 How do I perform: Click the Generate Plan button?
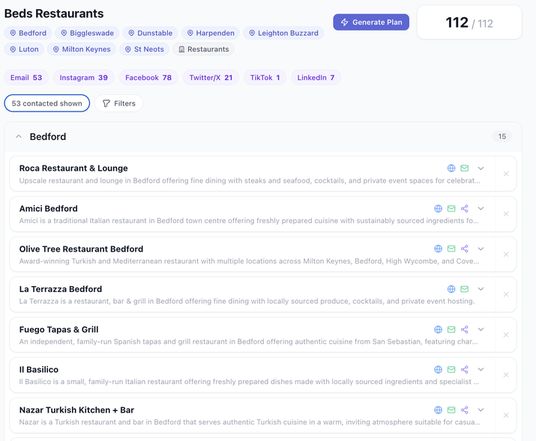[371, 22]
